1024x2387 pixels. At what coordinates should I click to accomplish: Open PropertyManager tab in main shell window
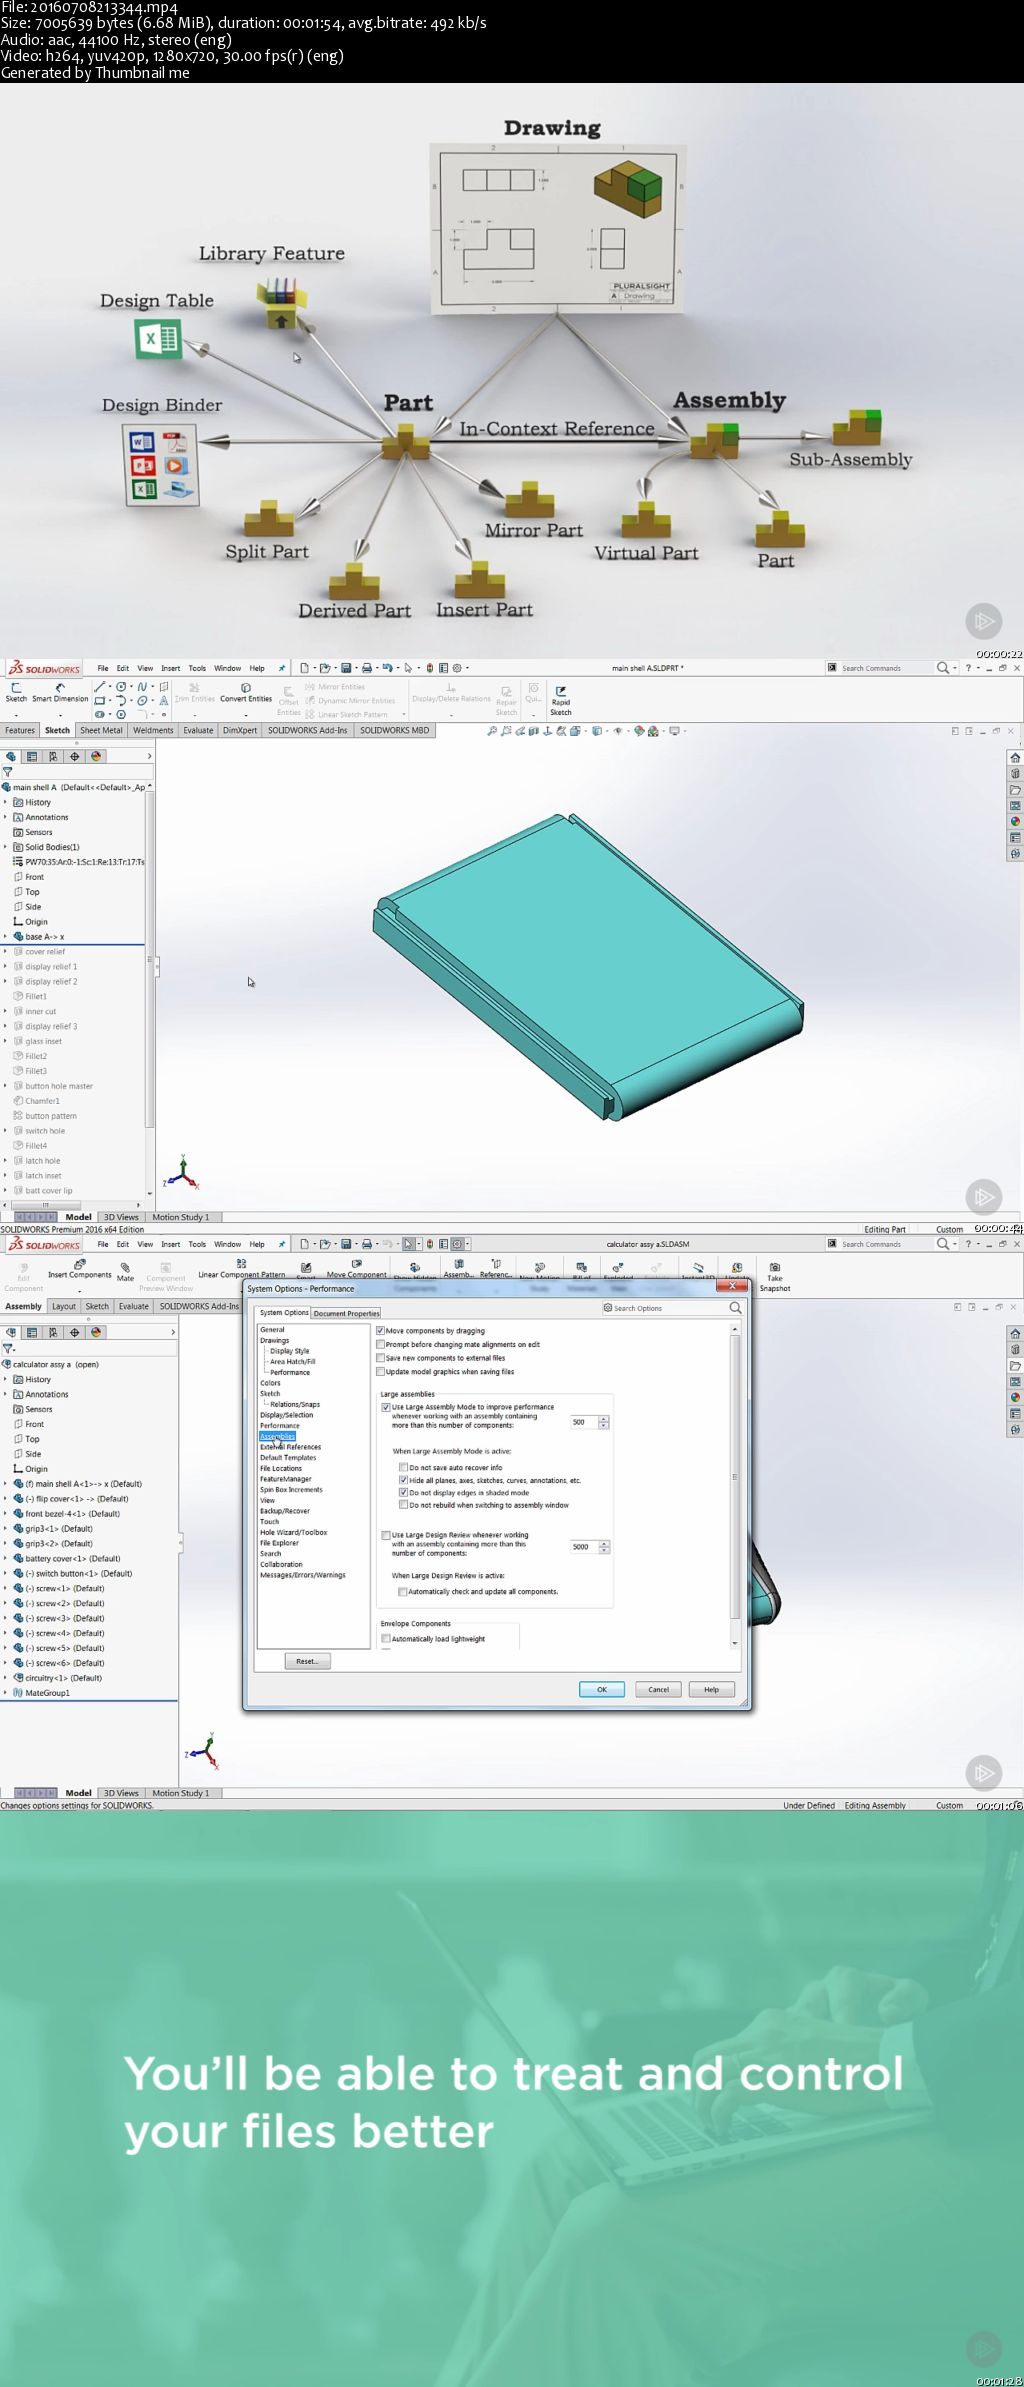pyautogui.click(x=32, y=756)
